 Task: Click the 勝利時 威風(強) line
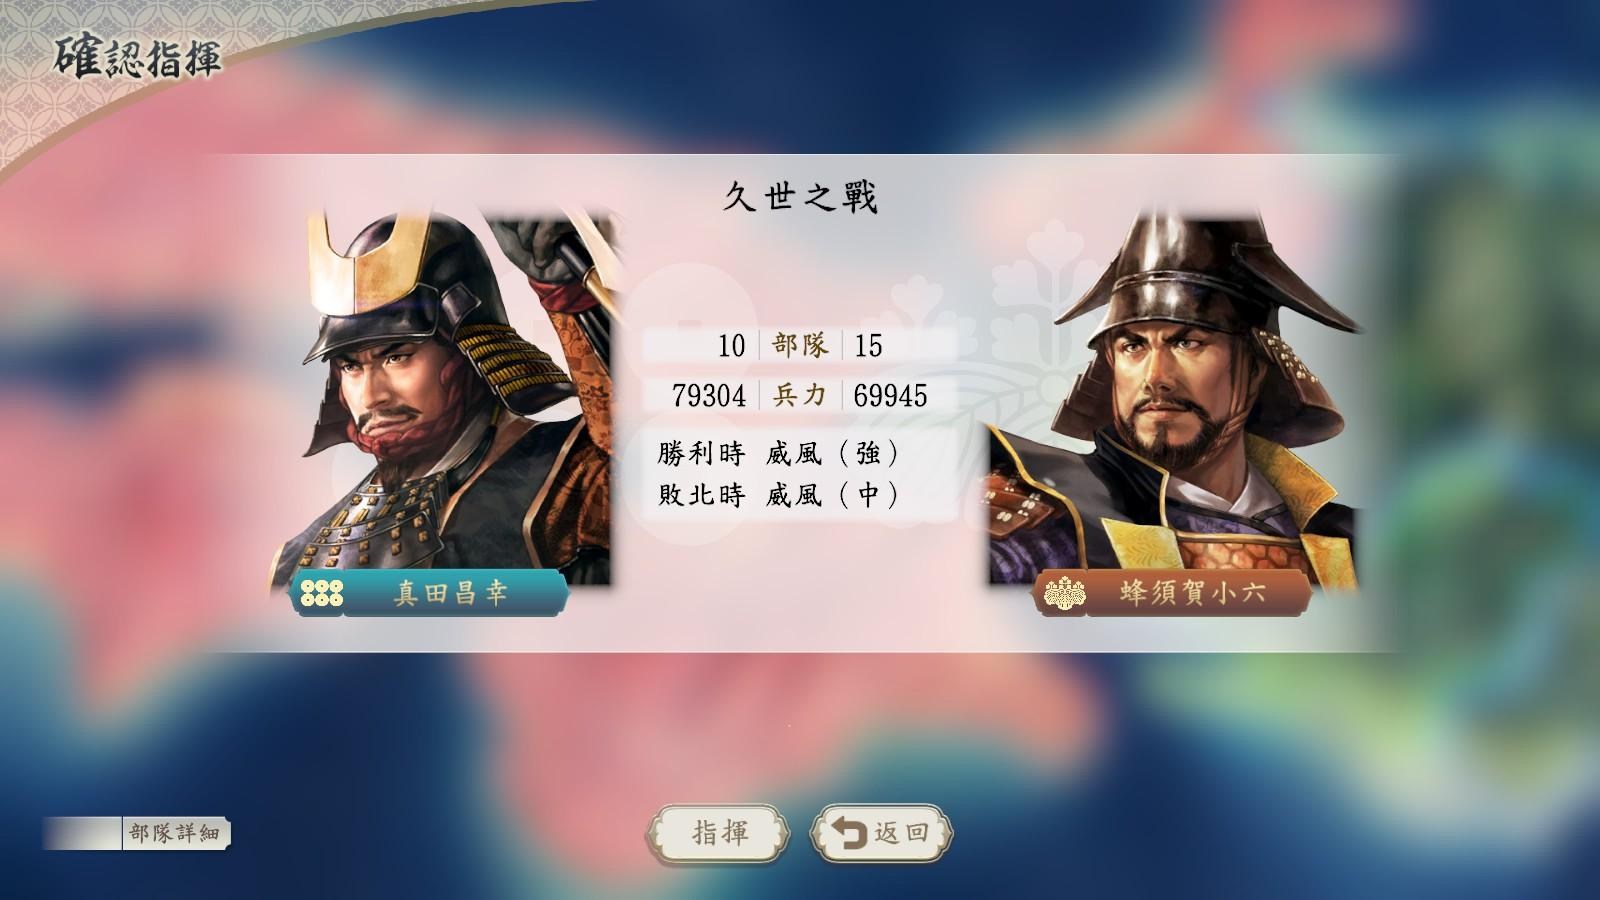779,453
